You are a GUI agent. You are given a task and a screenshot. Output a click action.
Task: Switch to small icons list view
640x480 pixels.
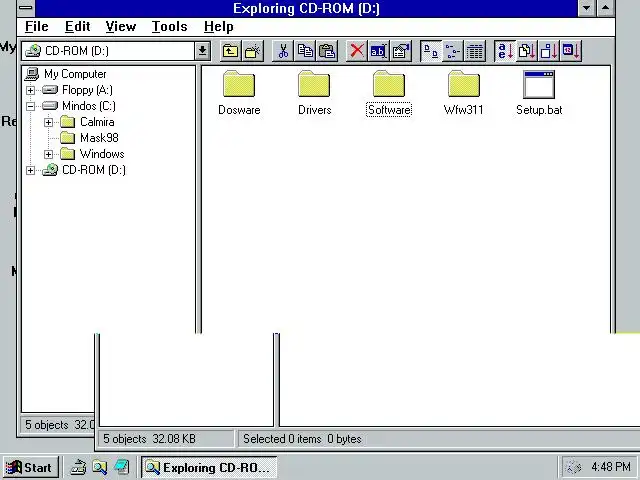tap(453, 51)
